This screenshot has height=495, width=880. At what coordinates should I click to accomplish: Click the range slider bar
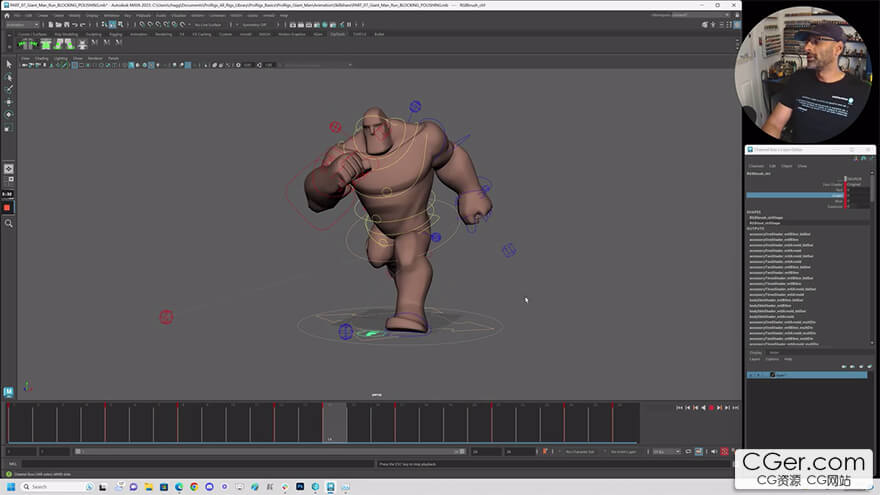click(271, 451)
